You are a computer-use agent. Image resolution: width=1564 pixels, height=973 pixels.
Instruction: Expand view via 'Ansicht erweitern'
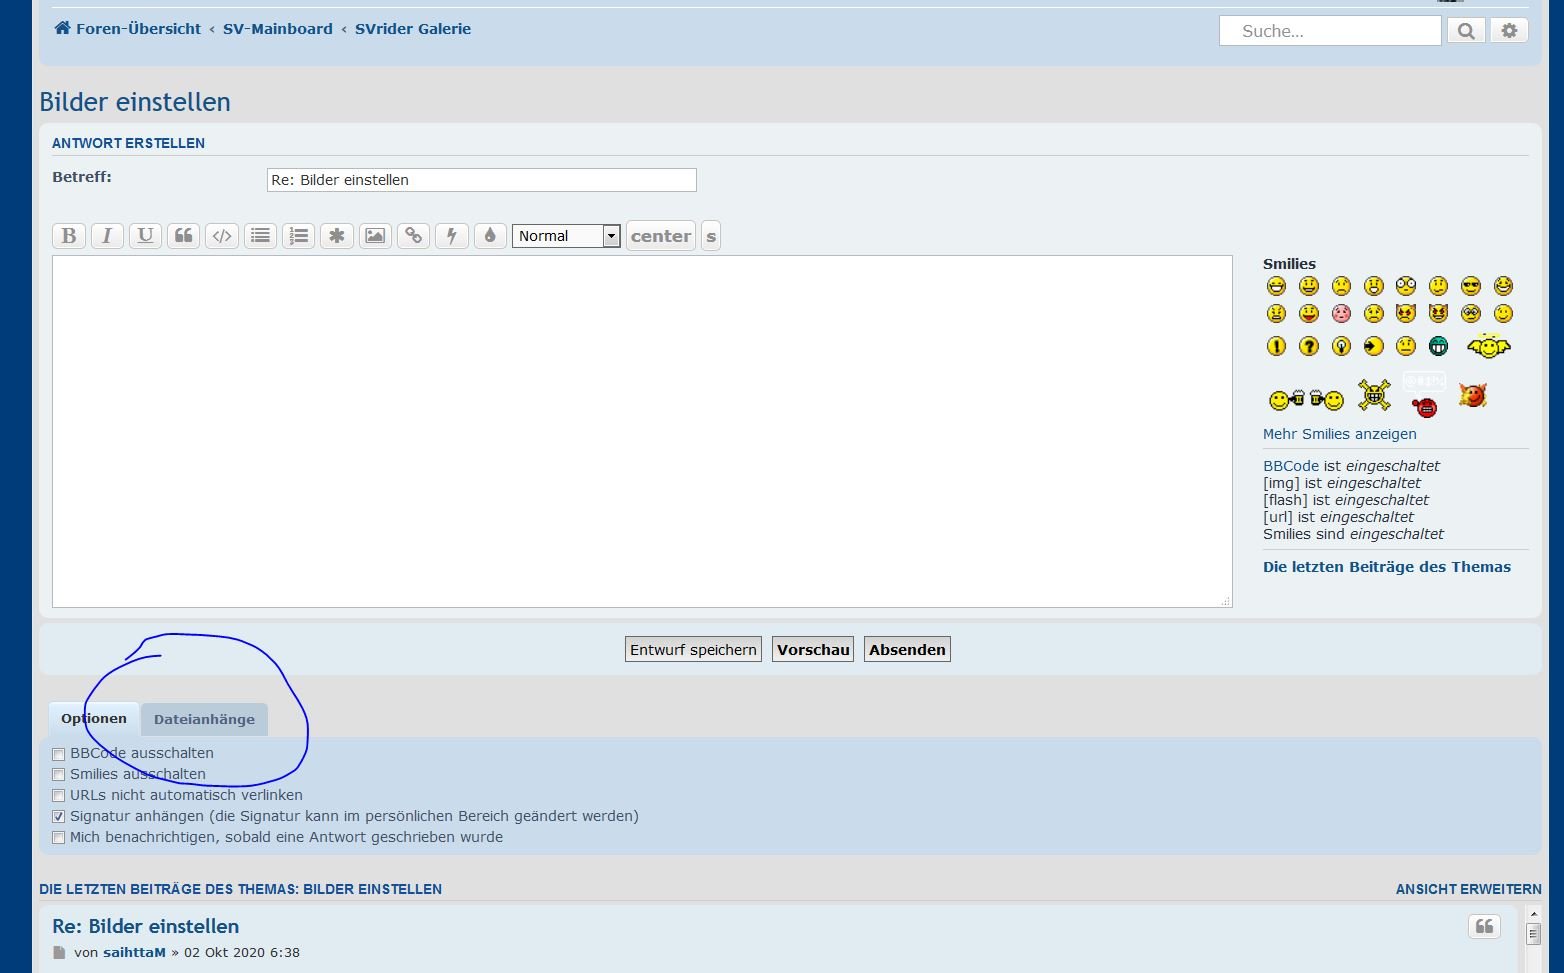1468,889
